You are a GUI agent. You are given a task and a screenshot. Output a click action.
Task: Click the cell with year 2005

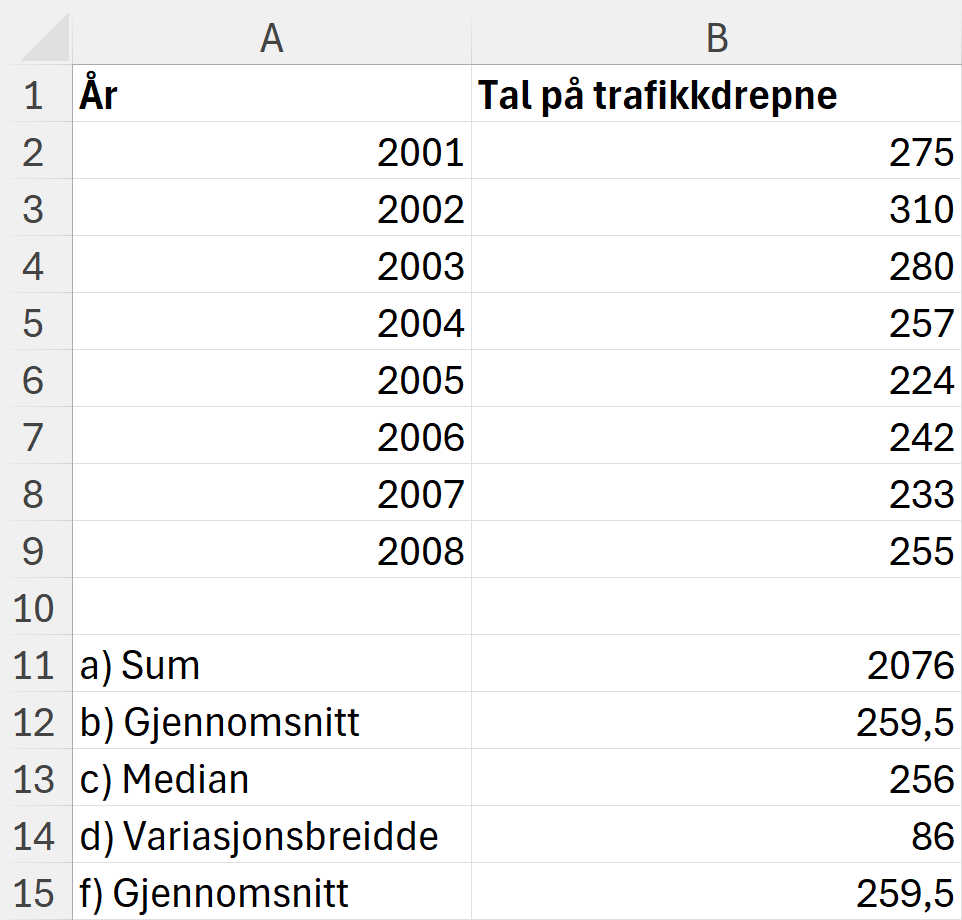[x=270, y=380]
